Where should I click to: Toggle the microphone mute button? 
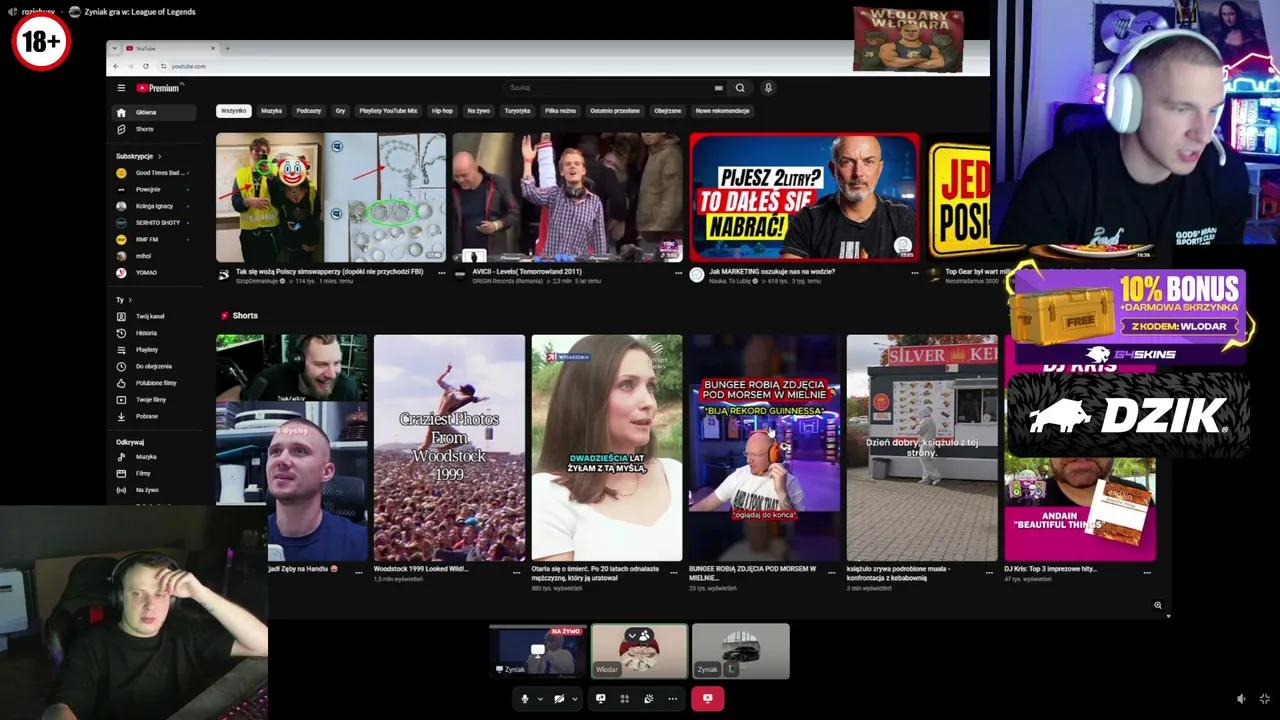pos(525,699)
